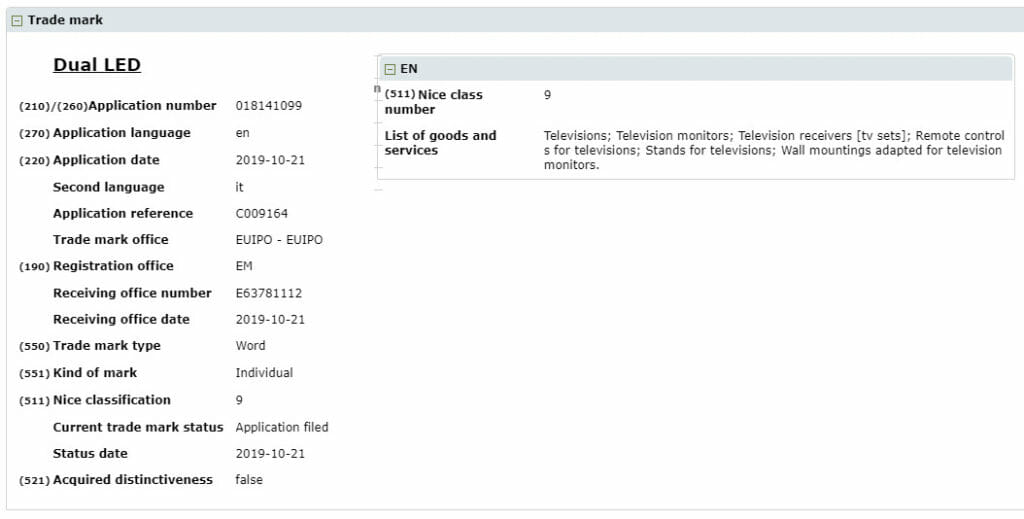This screenshot has height=519, width=1024.
Task: Click the Application language label
Action: pyautogui.click(x=121, y=133)
